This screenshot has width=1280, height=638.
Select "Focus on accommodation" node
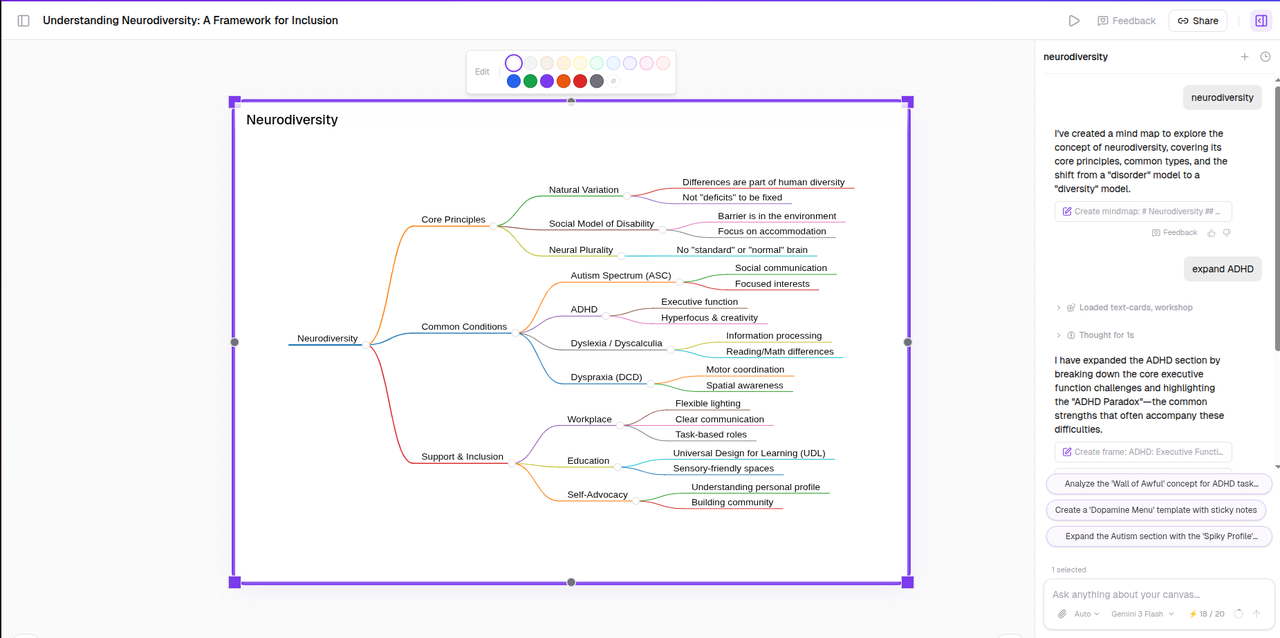[x=772, y=232]
